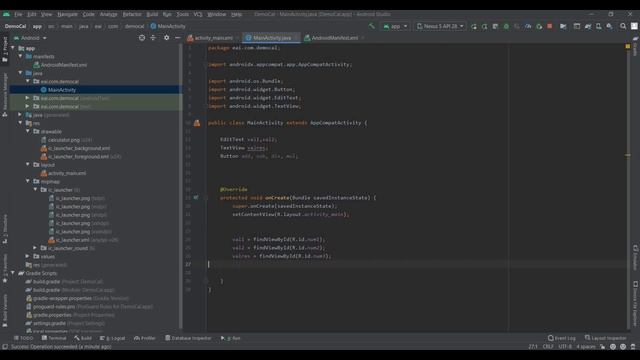Close the MainActivity.java tab
640x360 pixels.
point(296,38)
